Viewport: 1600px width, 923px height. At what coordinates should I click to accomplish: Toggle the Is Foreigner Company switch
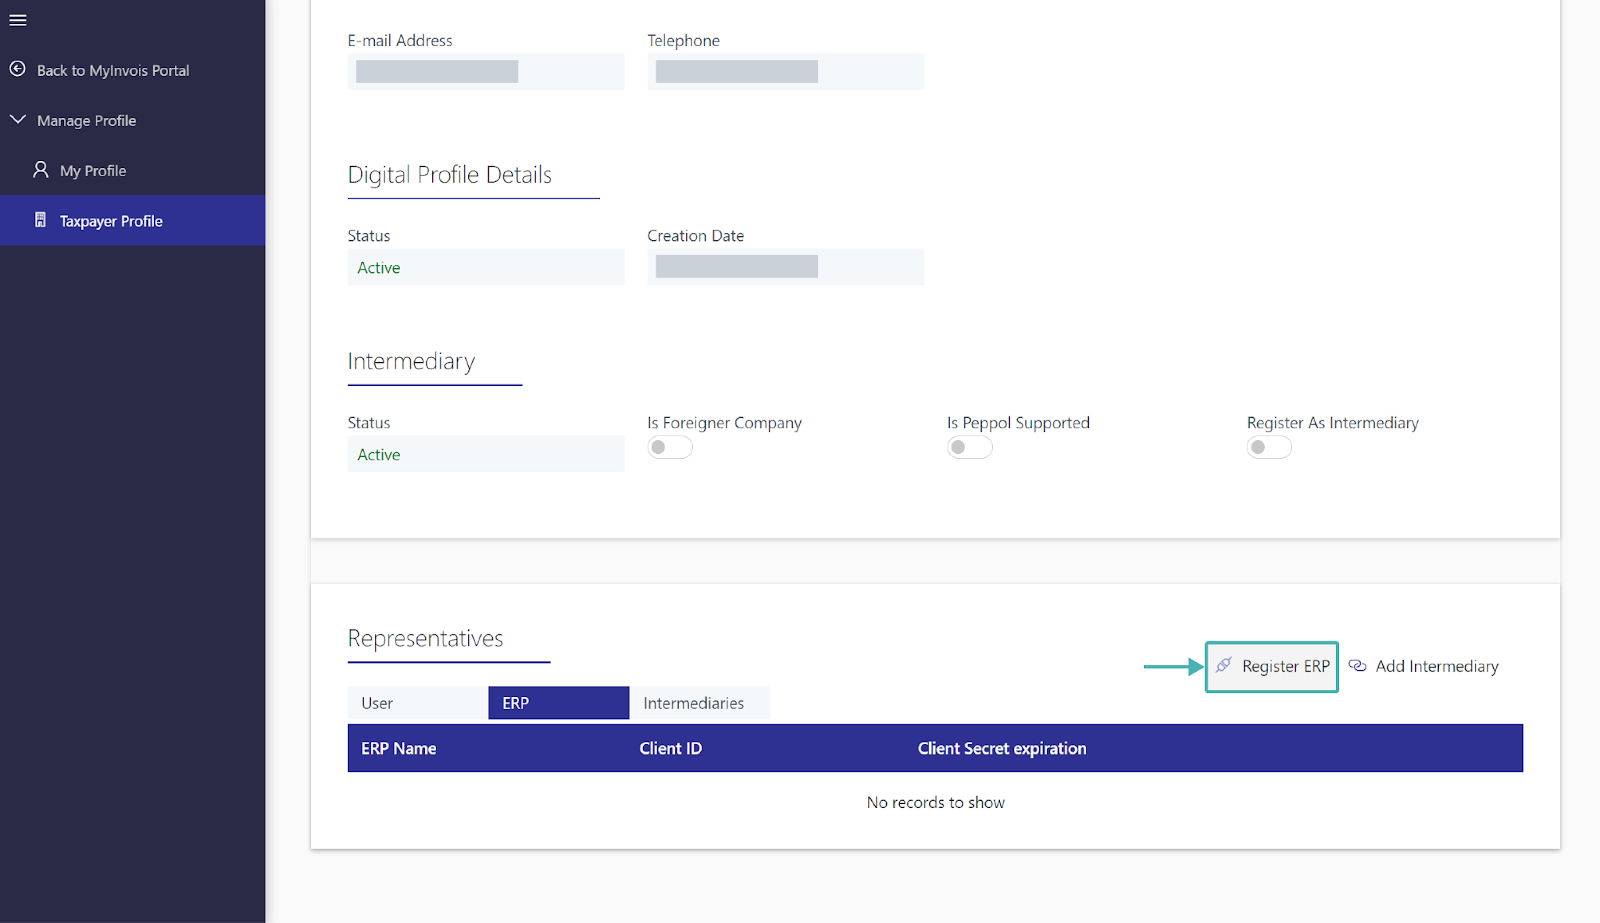pyautogui.click(x=670, y=447)
